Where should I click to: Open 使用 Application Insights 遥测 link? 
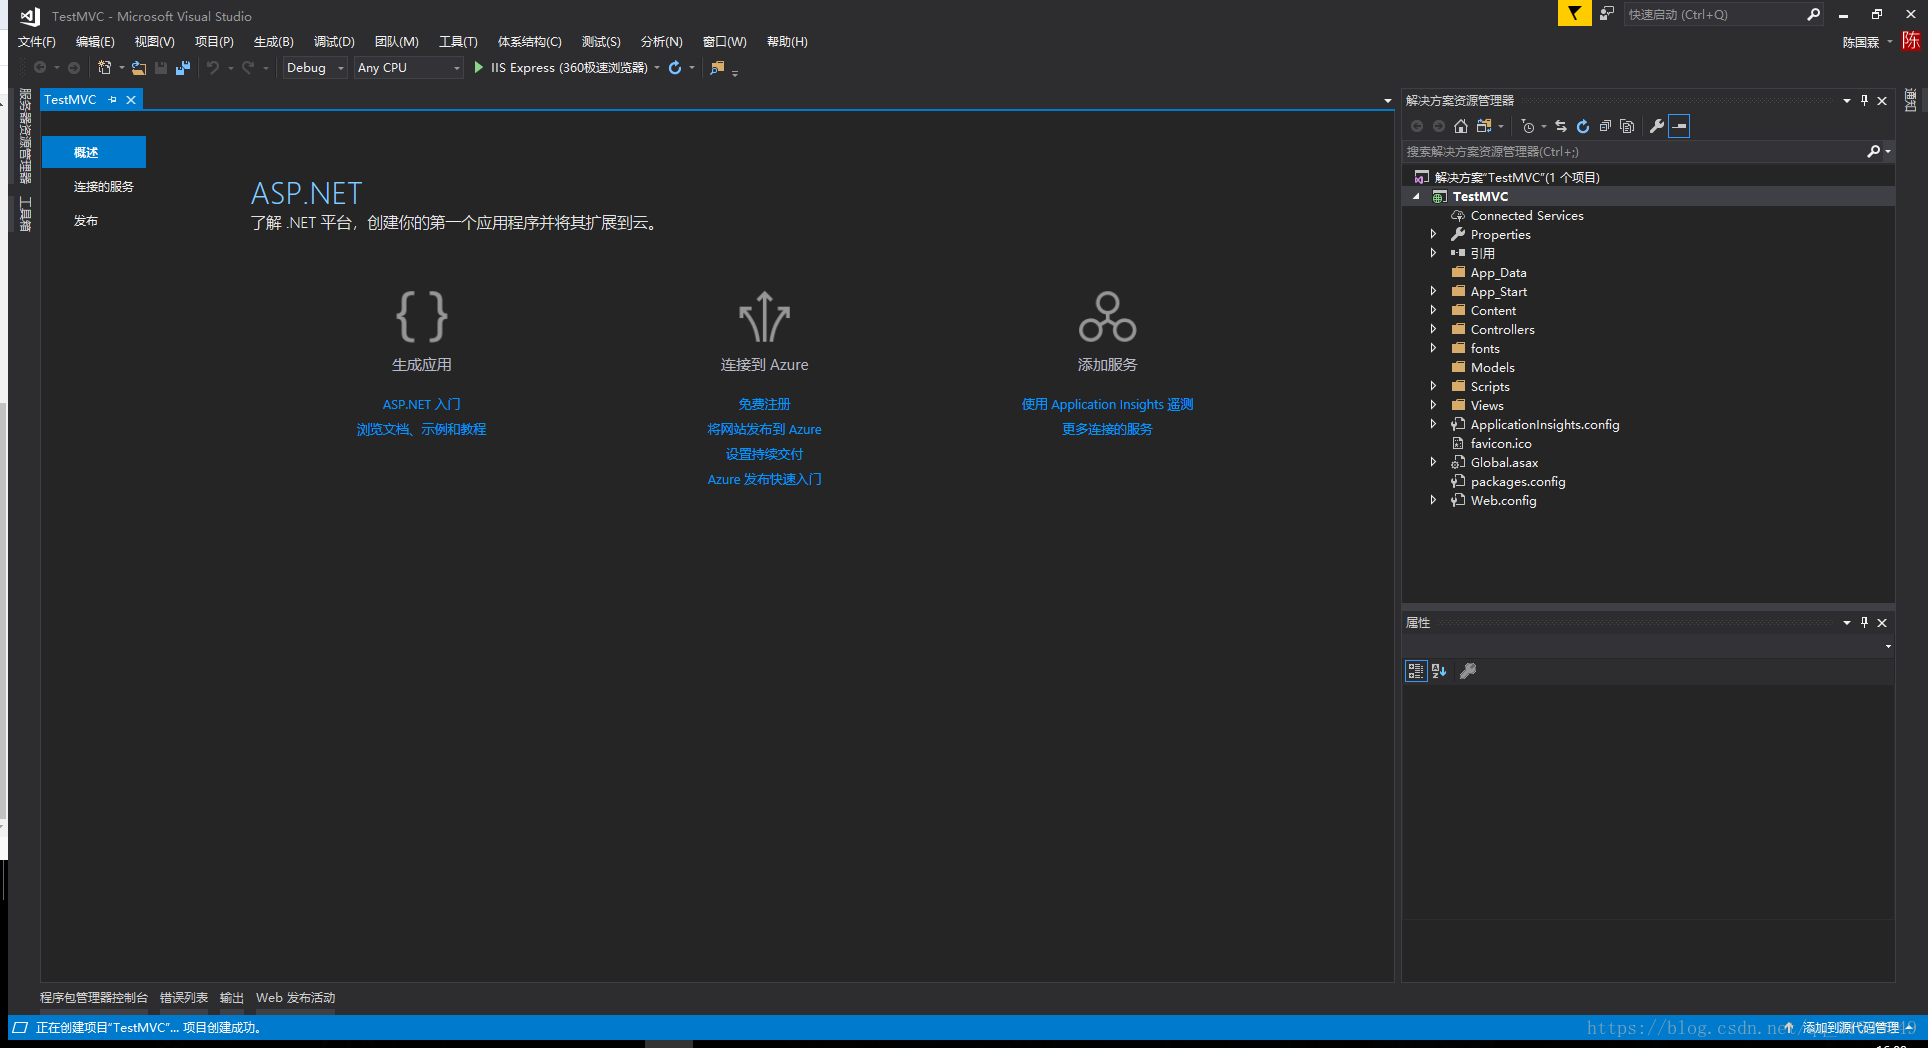[x=1107, y=404]
